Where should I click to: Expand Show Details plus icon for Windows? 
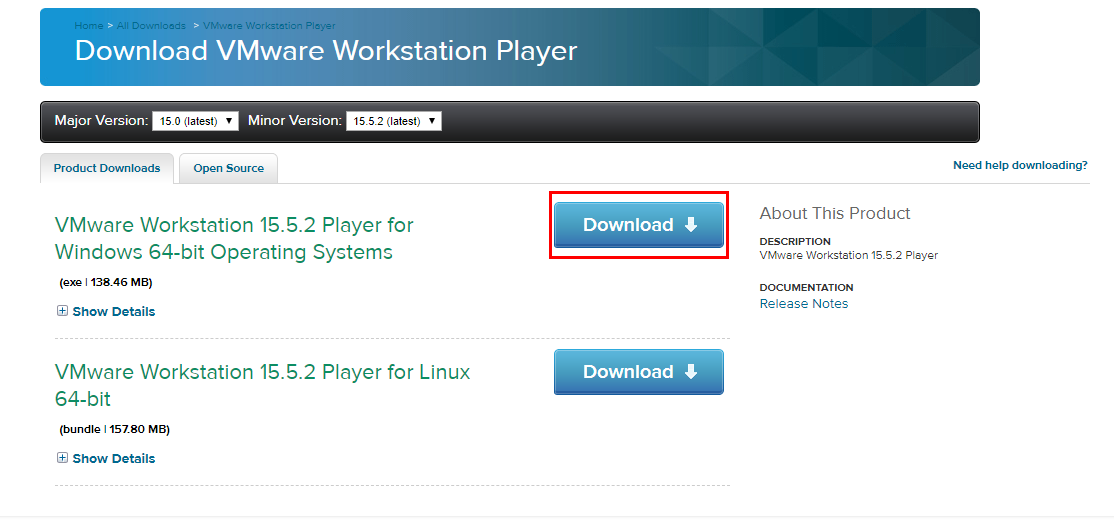tap(63, 310)
